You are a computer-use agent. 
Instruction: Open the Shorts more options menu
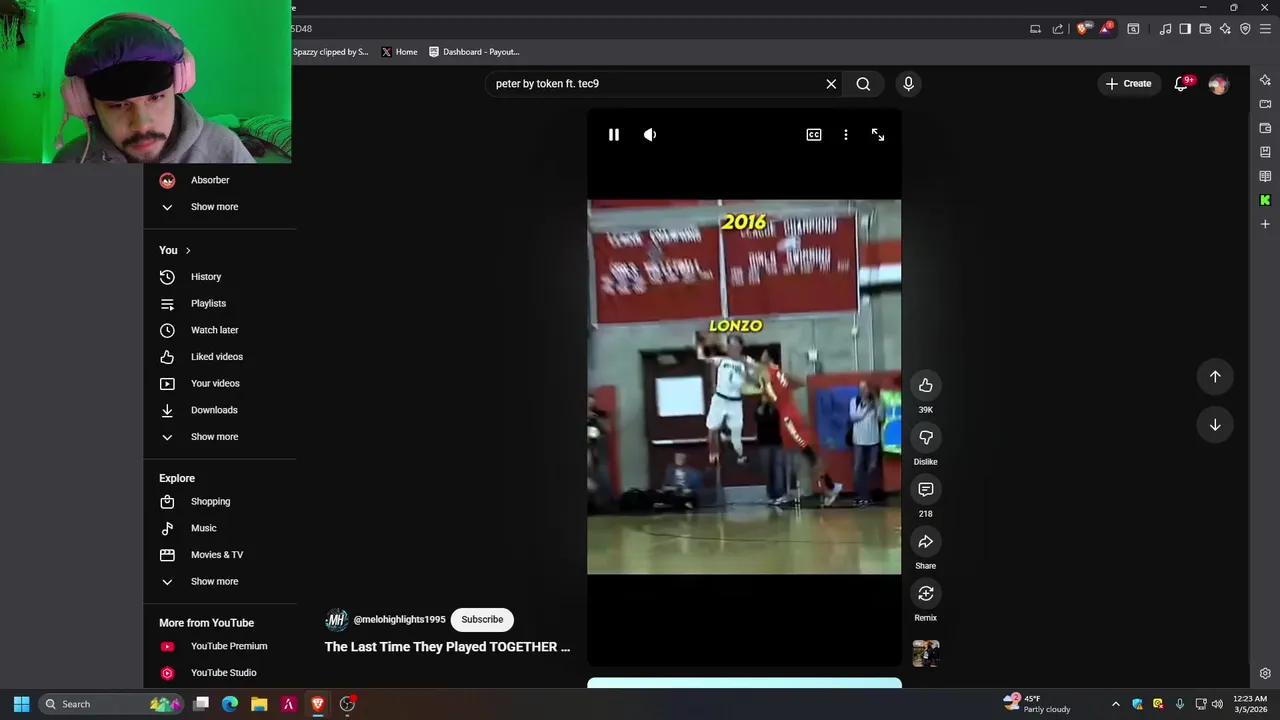click(846, 135)
